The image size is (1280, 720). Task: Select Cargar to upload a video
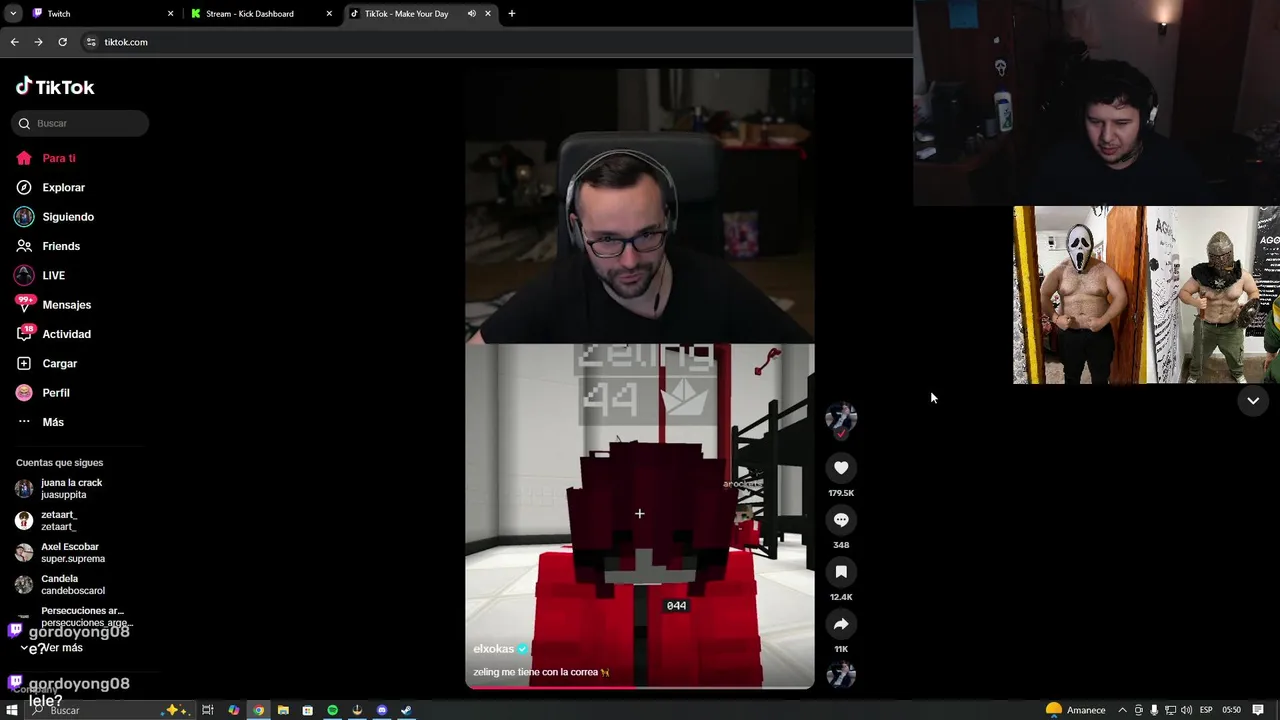pos(47,363)
